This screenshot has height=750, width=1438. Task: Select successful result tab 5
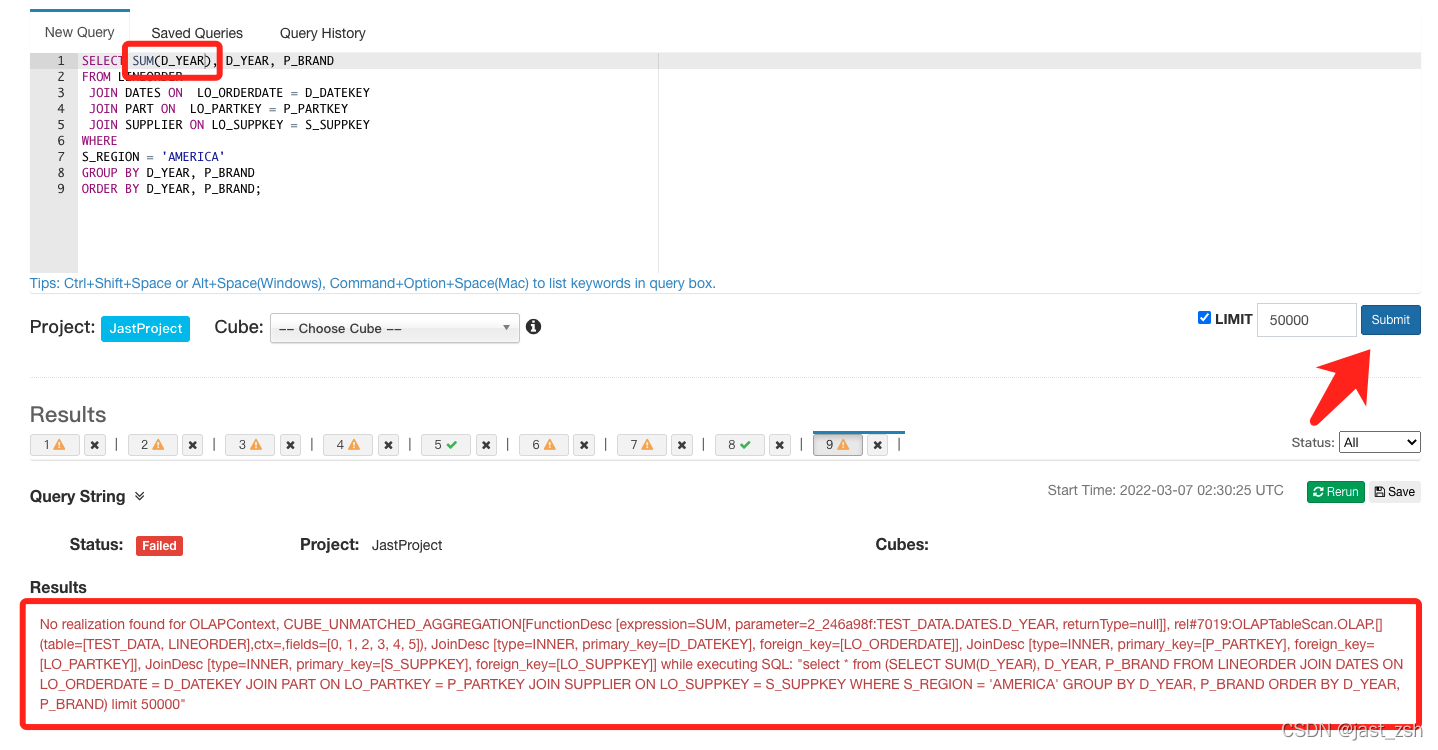(x=446, y=445)
